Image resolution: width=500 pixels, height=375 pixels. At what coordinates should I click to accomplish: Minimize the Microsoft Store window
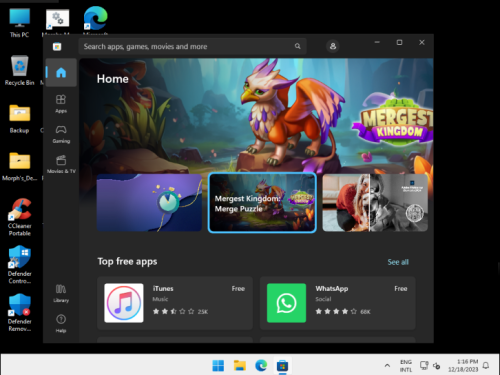coord(377,42)
